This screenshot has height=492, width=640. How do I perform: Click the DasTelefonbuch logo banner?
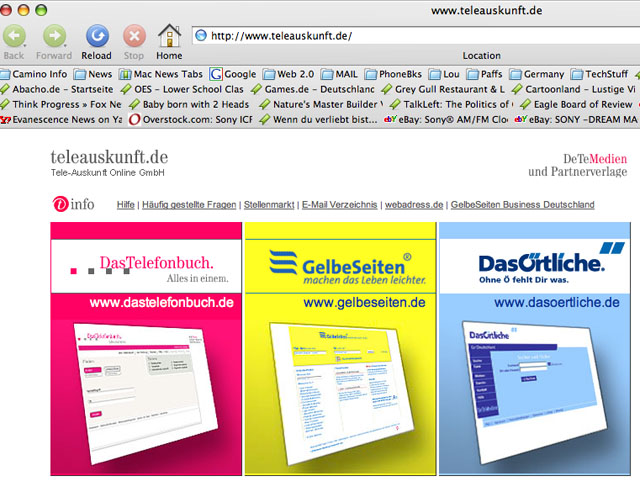click(x=146, y=266)
